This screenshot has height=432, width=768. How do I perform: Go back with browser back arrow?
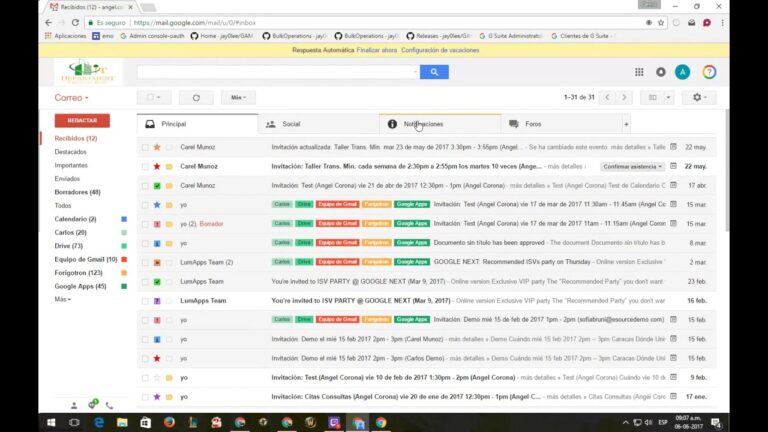click(x=48, y=23)
